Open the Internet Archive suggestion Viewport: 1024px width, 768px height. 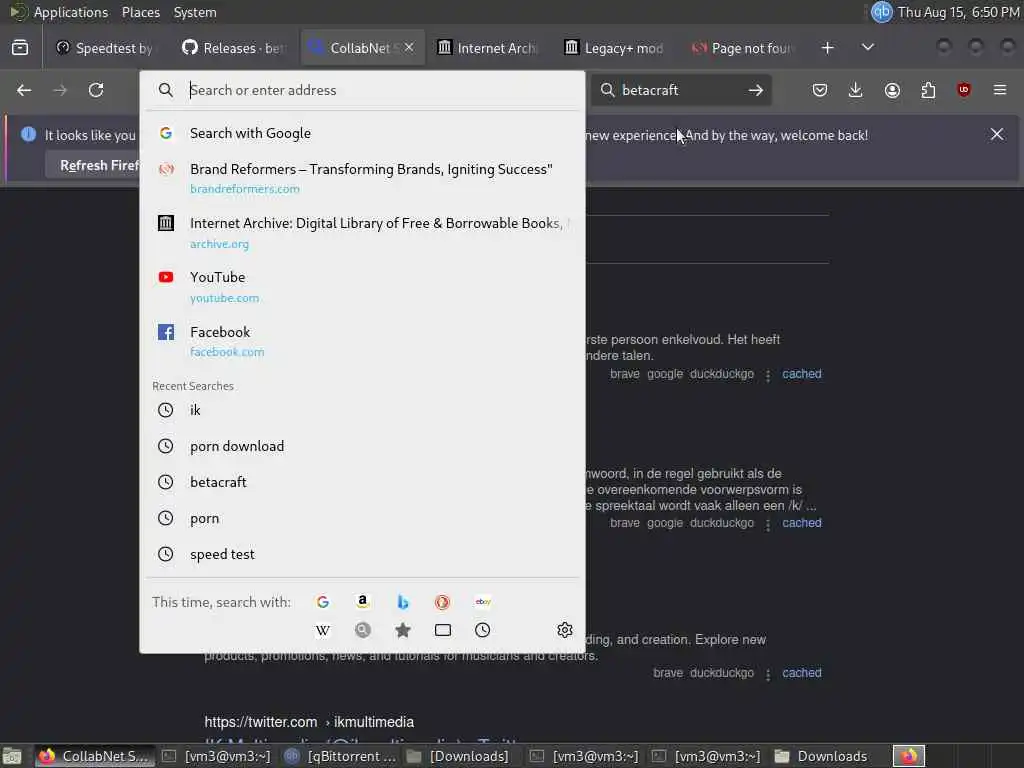click(362, 232)
